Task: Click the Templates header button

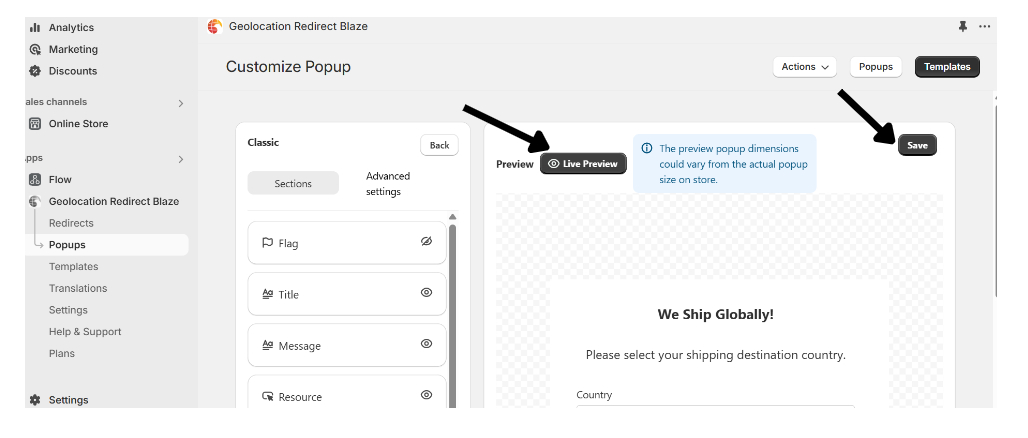Action: (x=947, y=67)
